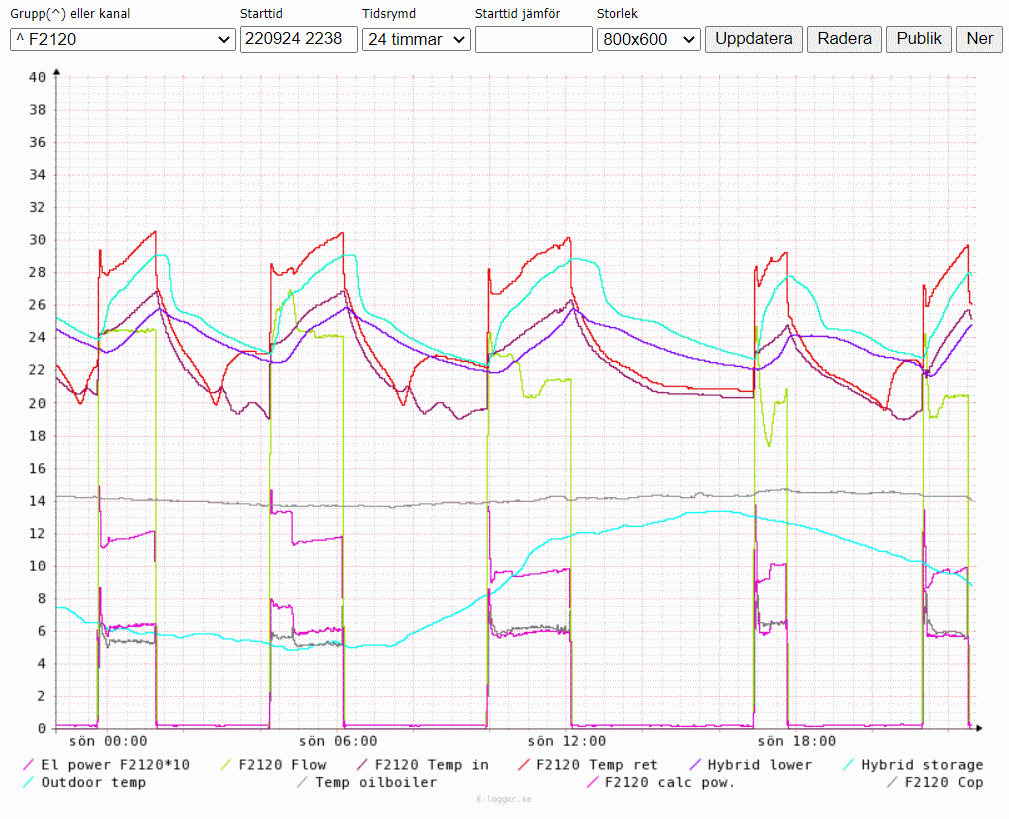
Task: Click the Outdoor temp legend entry
Action: pyautogui.click(x=93, y=782)
